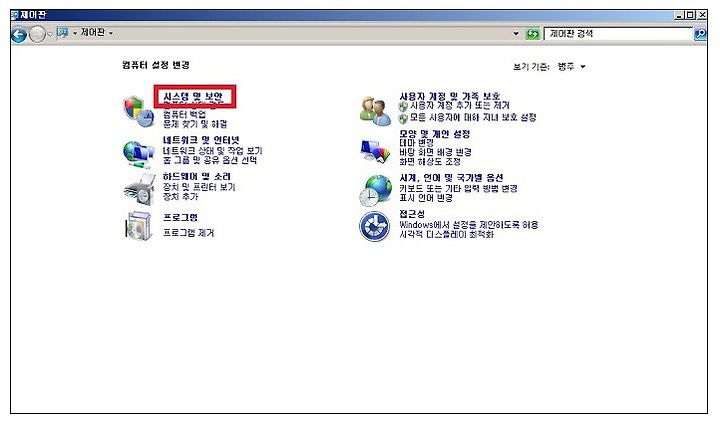The image size is (720, 424).
Task: Open Appearance and Personalization monitor icon
Action: (x=375, y=151)
